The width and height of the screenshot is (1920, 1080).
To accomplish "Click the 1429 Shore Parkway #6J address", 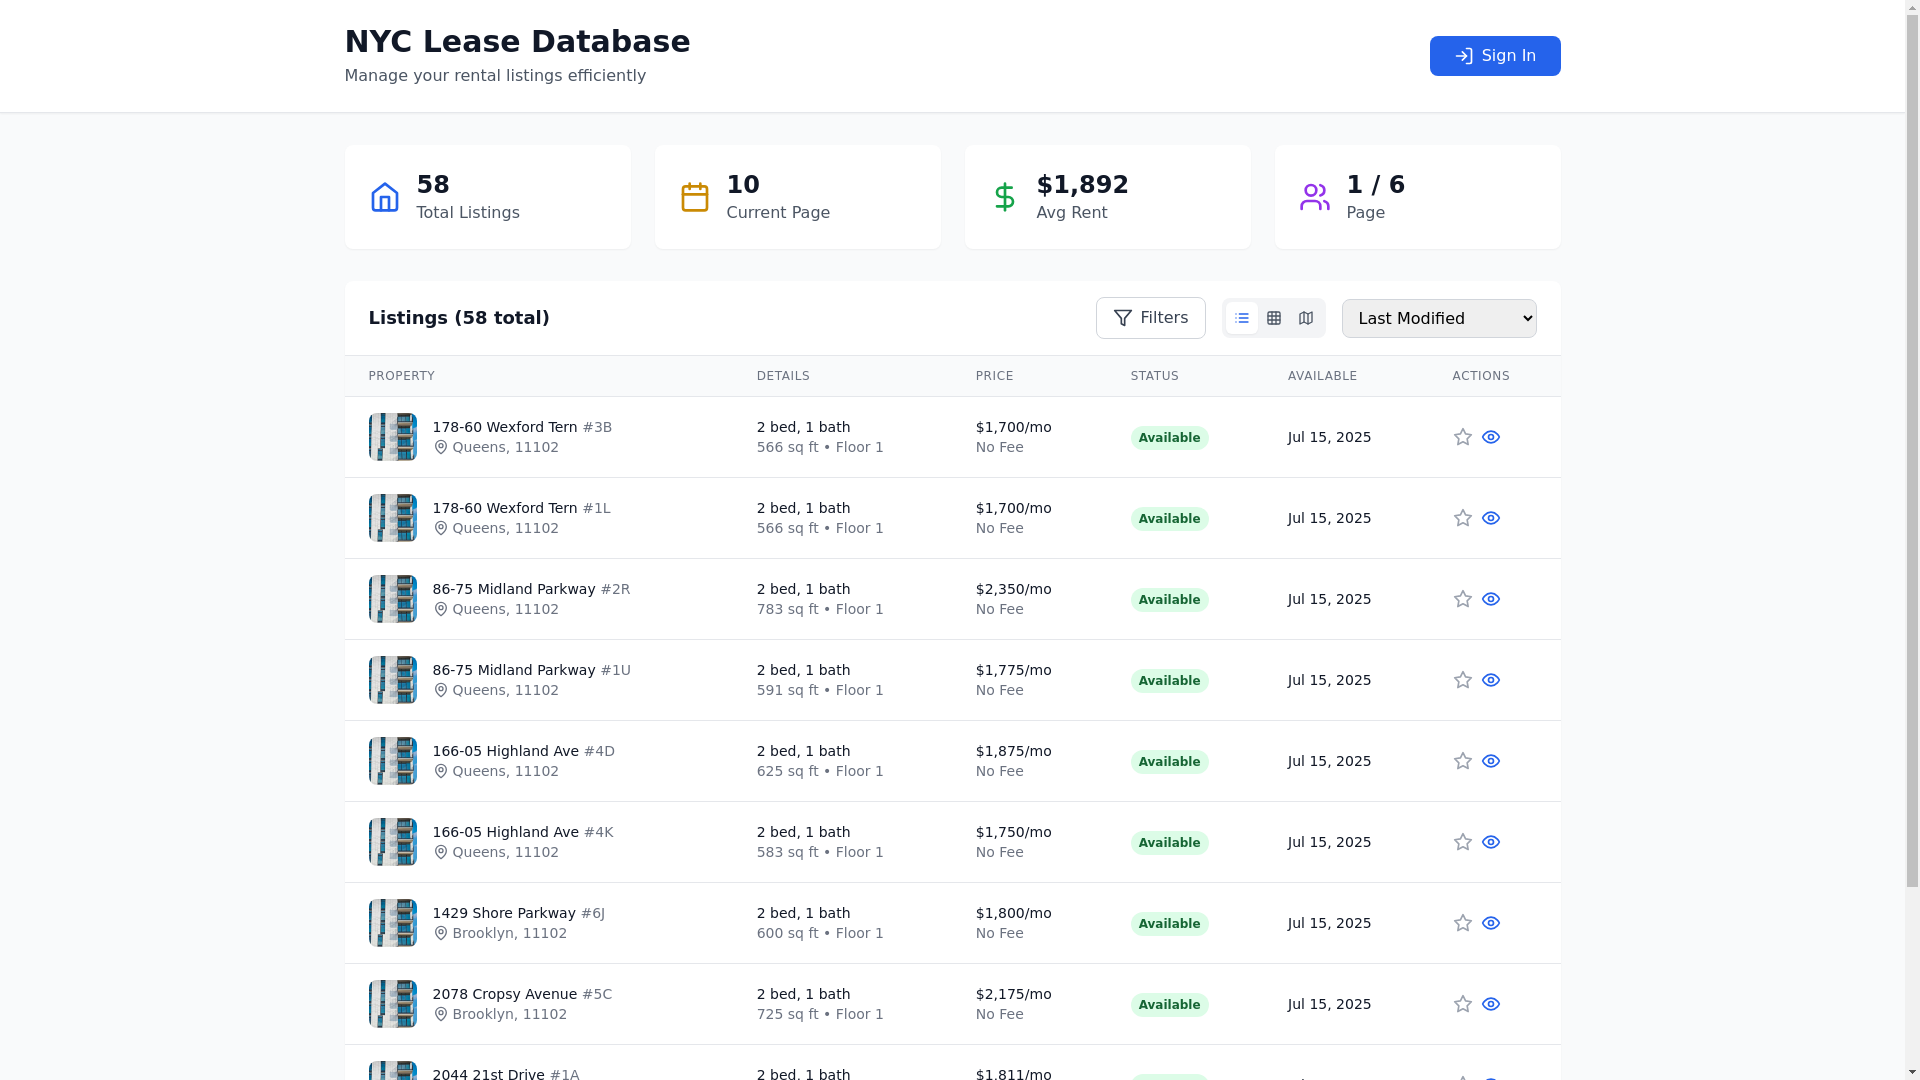I will coord(518,913).
